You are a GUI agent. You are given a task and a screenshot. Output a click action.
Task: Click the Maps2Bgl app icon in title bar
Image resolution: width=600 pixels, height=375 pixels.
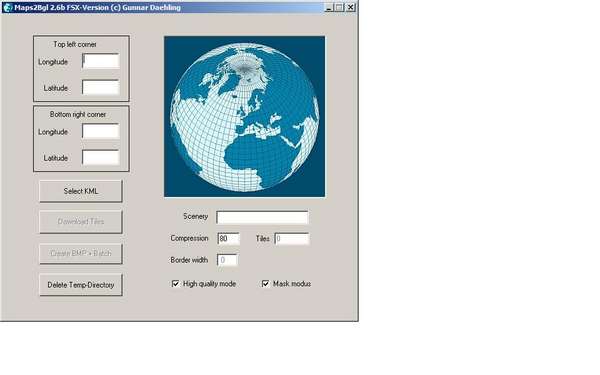tap(7, 7)
